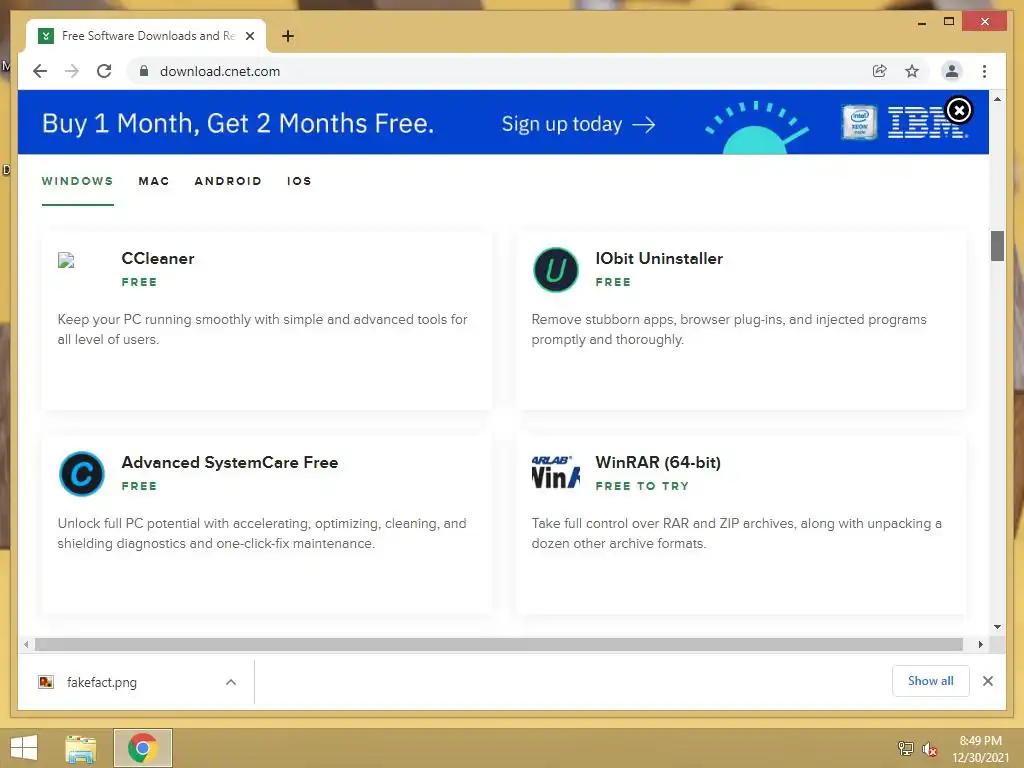
Task: Click the address bar URL
Action: (220, 71)
